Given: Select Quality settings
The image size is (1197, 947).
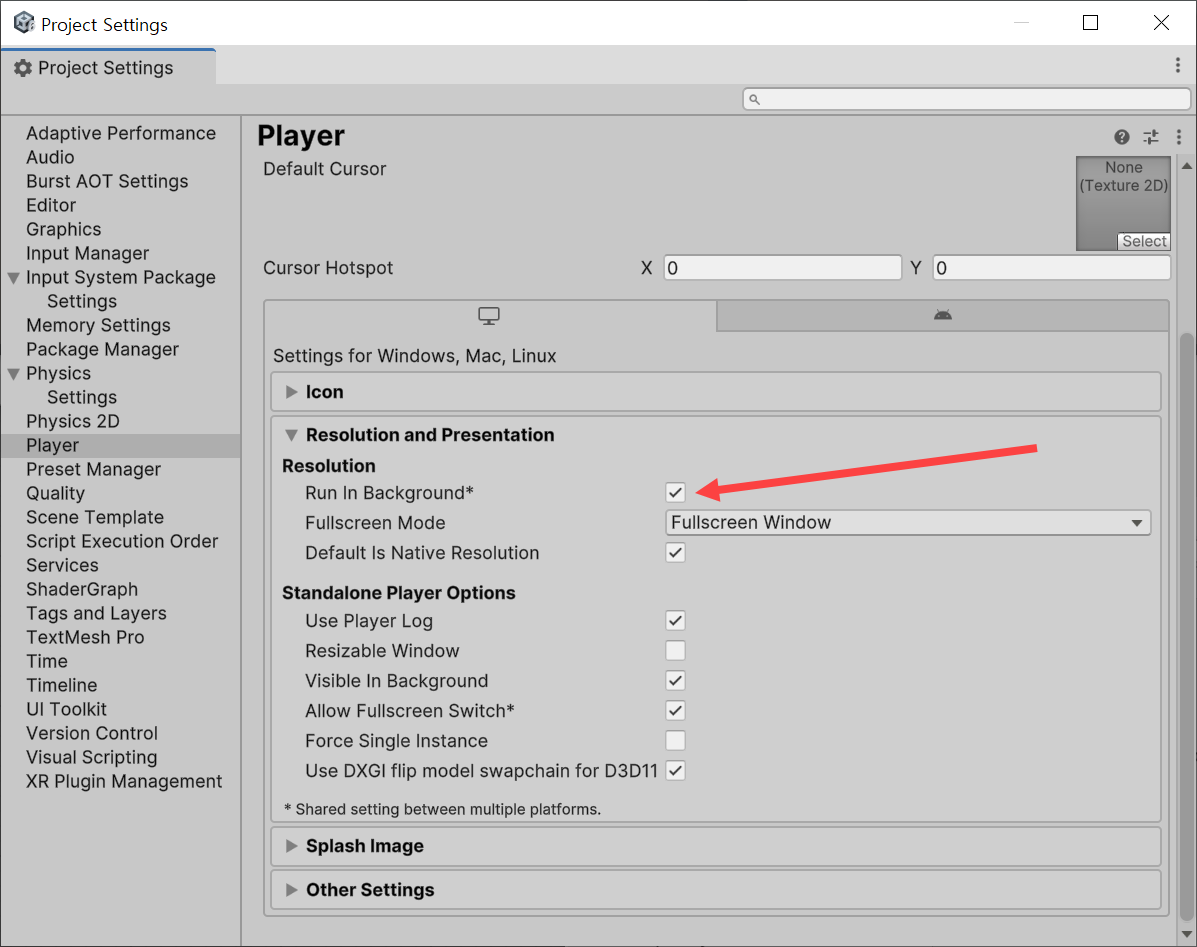Looking at the screenshot, I should point(55,494).
